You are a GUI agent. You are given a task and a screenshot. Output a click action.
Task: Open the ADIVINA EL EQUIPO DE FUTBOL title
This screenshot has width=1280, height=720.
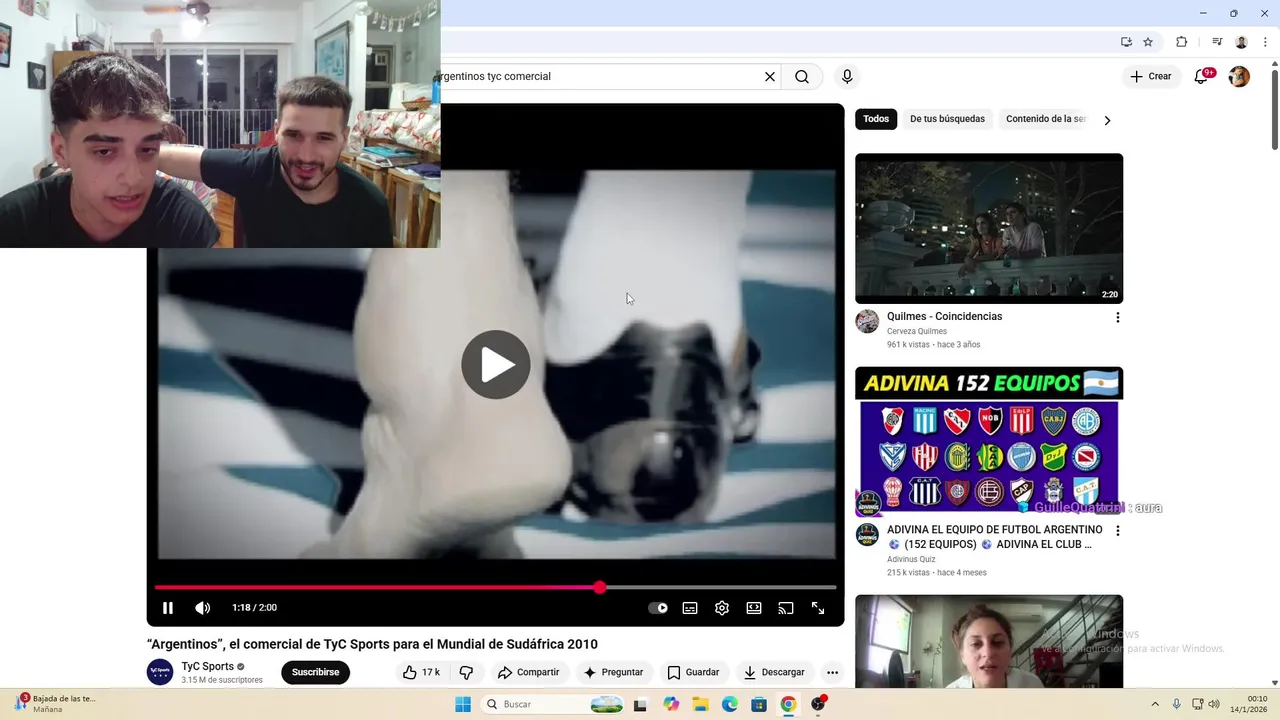(x=995, y=537)
